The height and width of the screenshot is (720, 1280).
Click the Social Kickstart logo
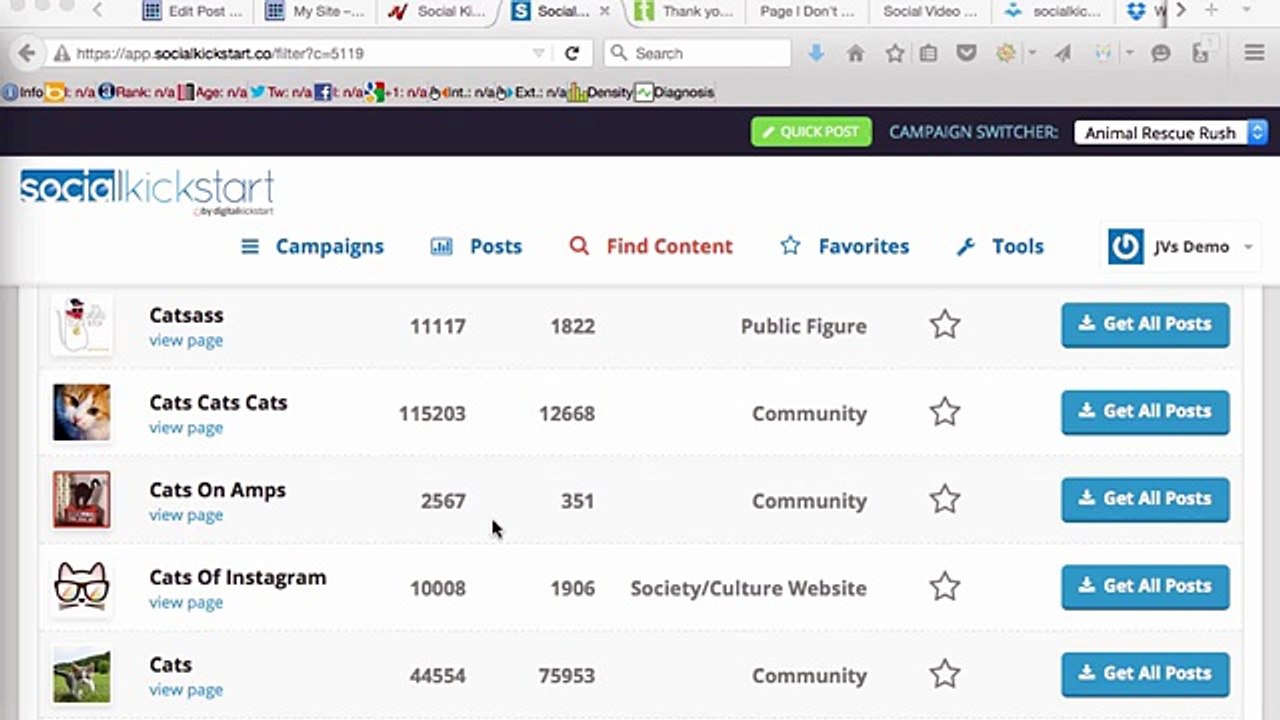point(147,192)
